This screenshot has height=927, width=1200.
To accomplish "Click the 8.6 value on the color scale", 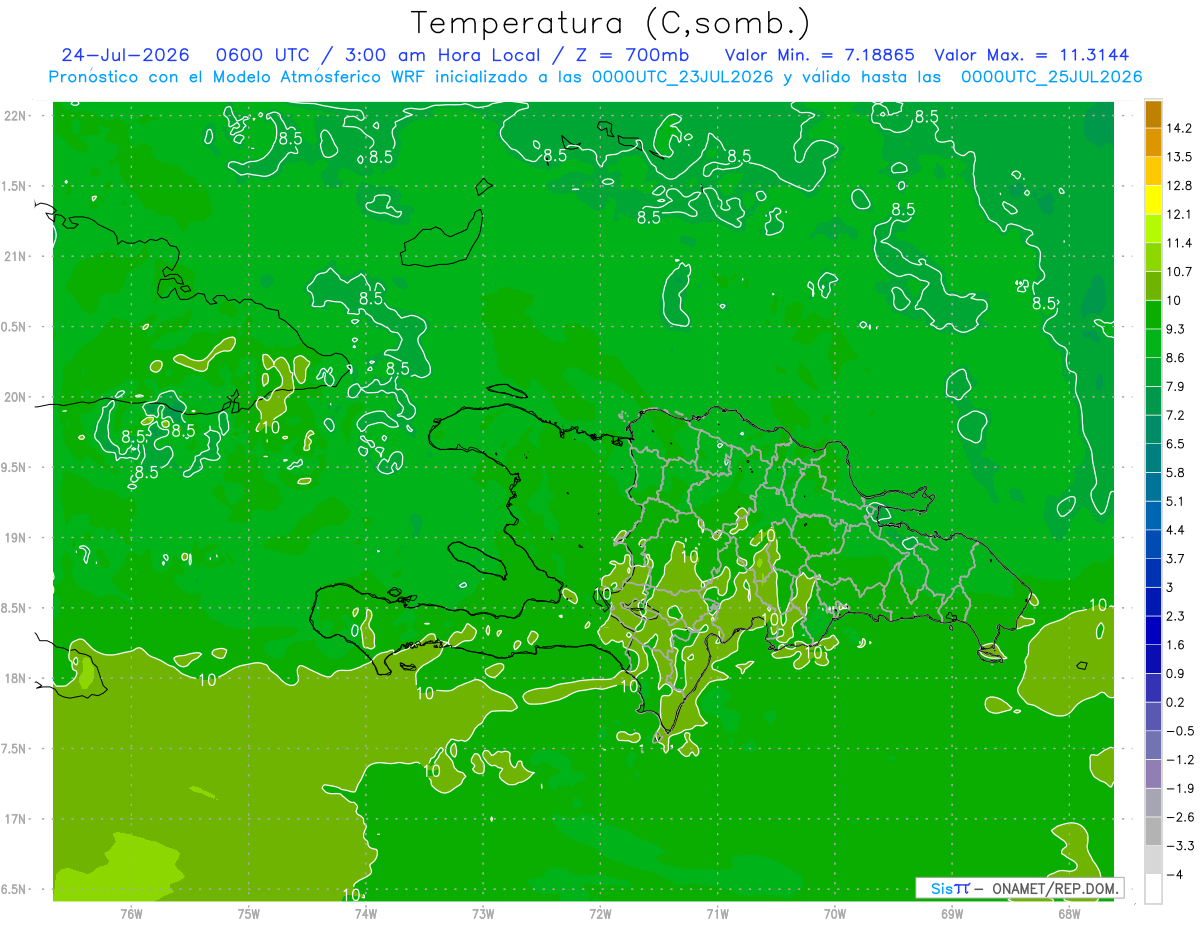I will pyautogui.click(x=1175, y=358).
